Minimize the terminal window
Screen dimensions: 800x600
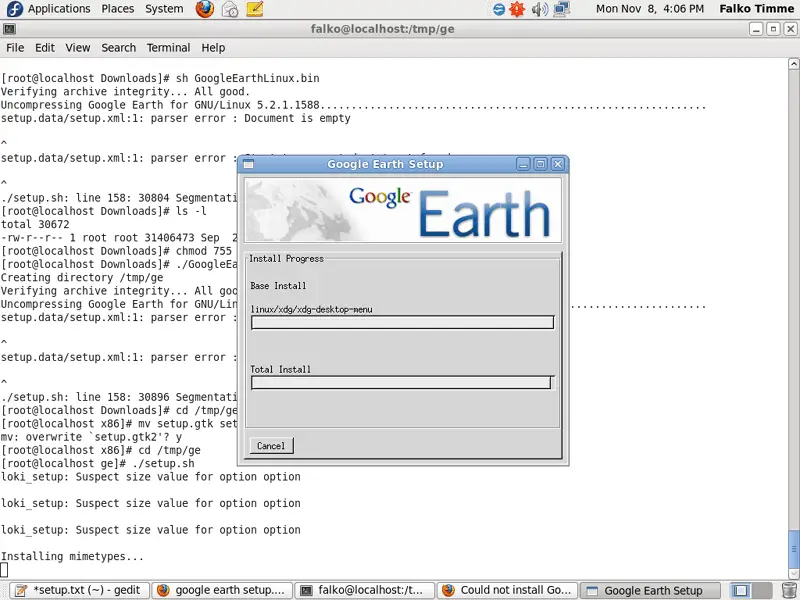point(756,29)
